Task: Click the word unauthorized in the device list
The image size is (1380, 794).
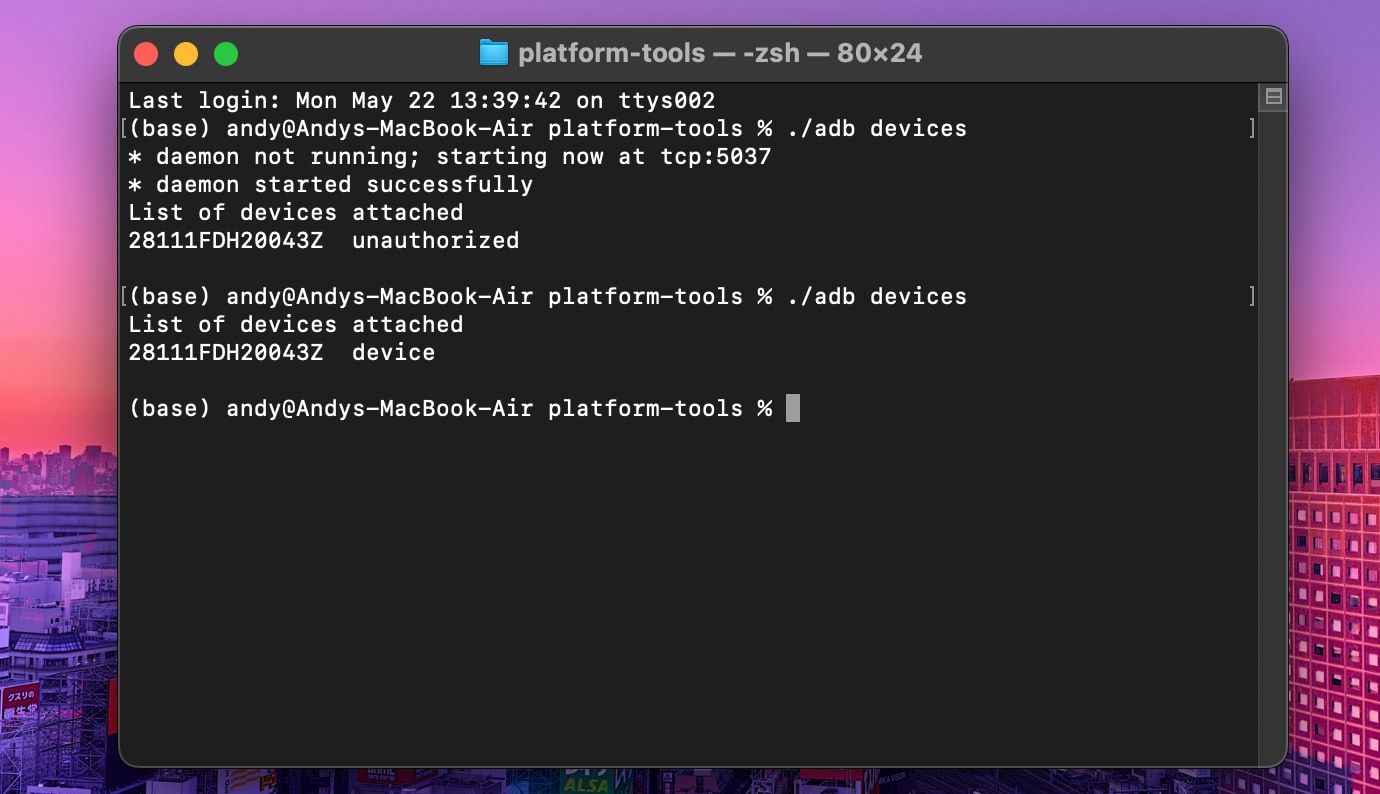Action: tap(436, 240)
